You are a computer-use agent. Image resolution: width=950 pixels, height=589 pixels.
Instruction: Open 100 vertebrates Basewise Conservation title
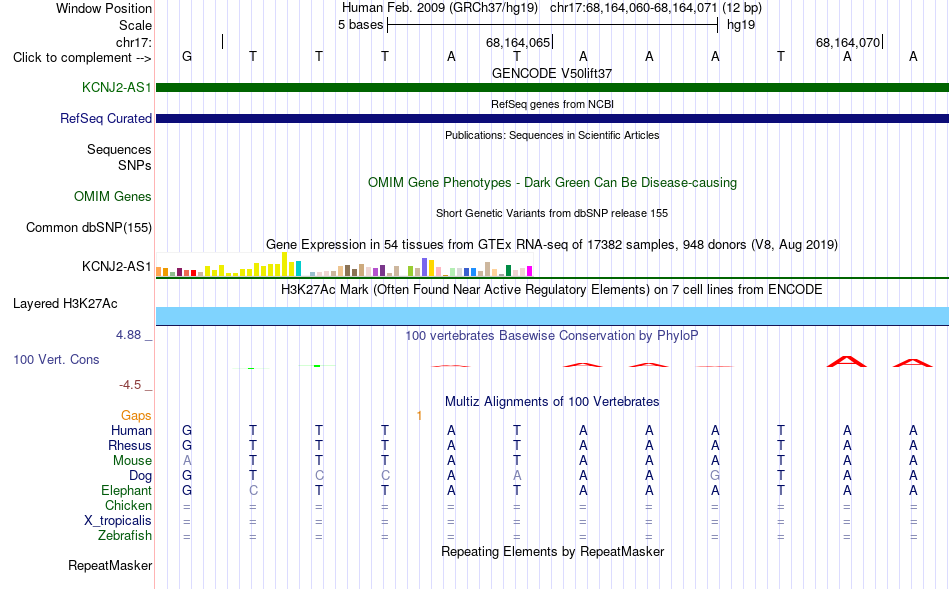pyautogui.click(x=552, y=336)
